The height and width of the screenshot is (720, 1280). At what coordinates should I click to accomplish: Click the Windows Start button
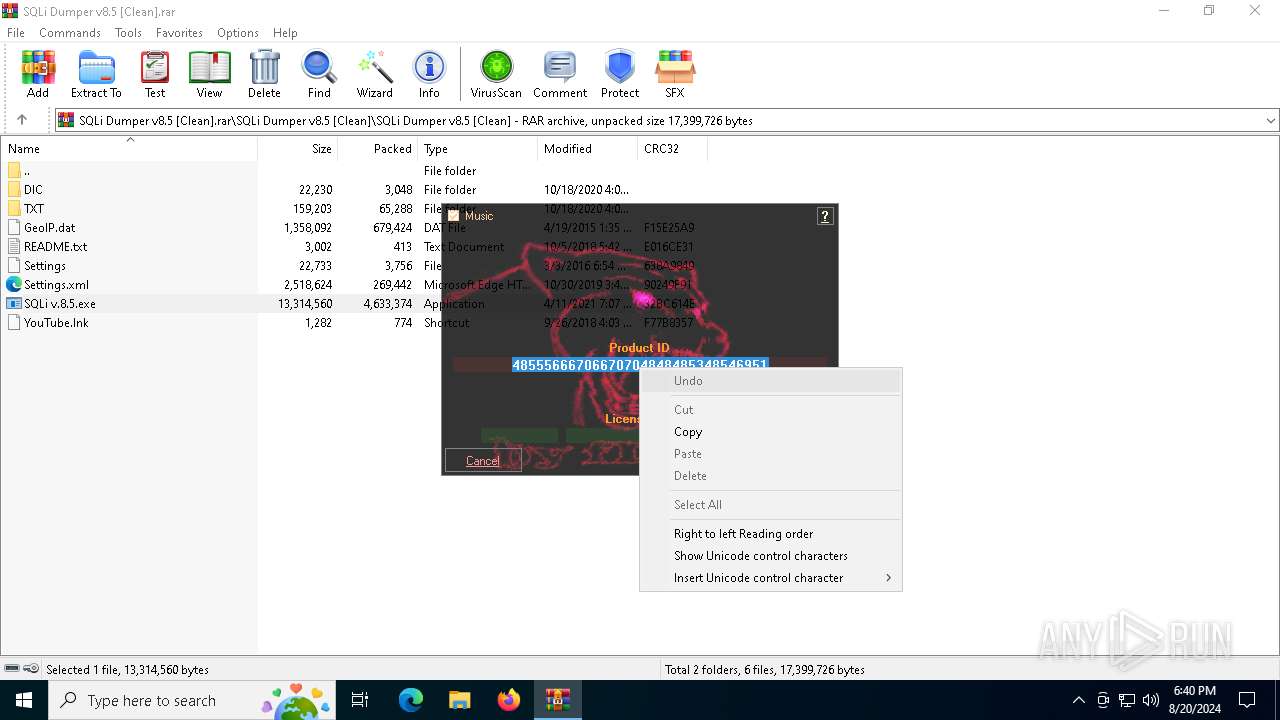23,700
